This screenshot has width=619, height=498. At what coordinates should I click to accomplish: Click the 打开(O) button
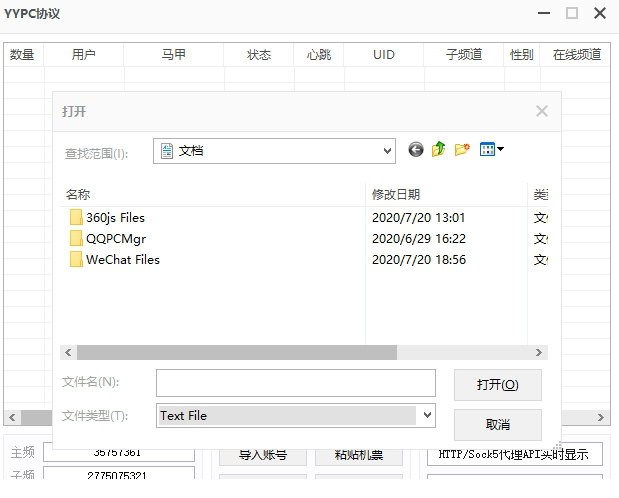(x=497, y=385)
